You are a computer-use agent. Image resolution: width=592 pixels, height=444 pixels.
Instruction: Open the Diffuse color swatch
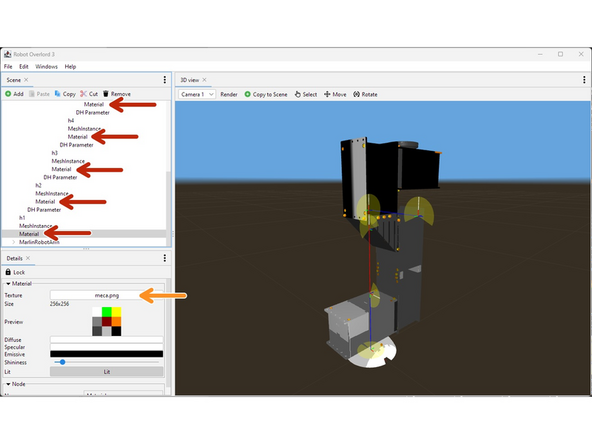pos(106,339)
